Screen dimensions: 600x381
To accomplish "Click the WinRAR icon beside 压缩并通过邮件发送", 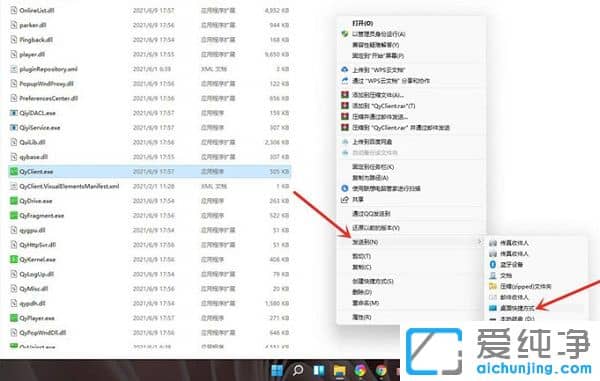I will click(345, 117).
